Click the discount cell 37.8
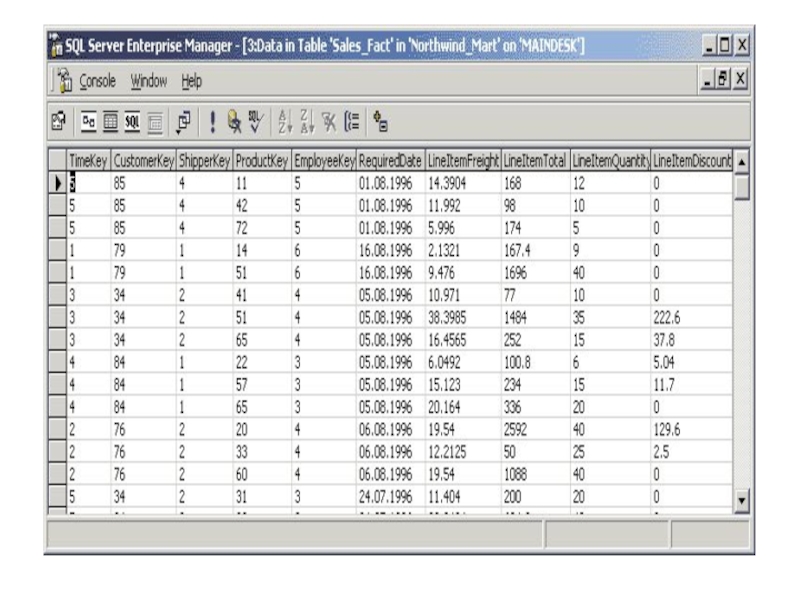The image size is (800, 600). coord(691,340)
